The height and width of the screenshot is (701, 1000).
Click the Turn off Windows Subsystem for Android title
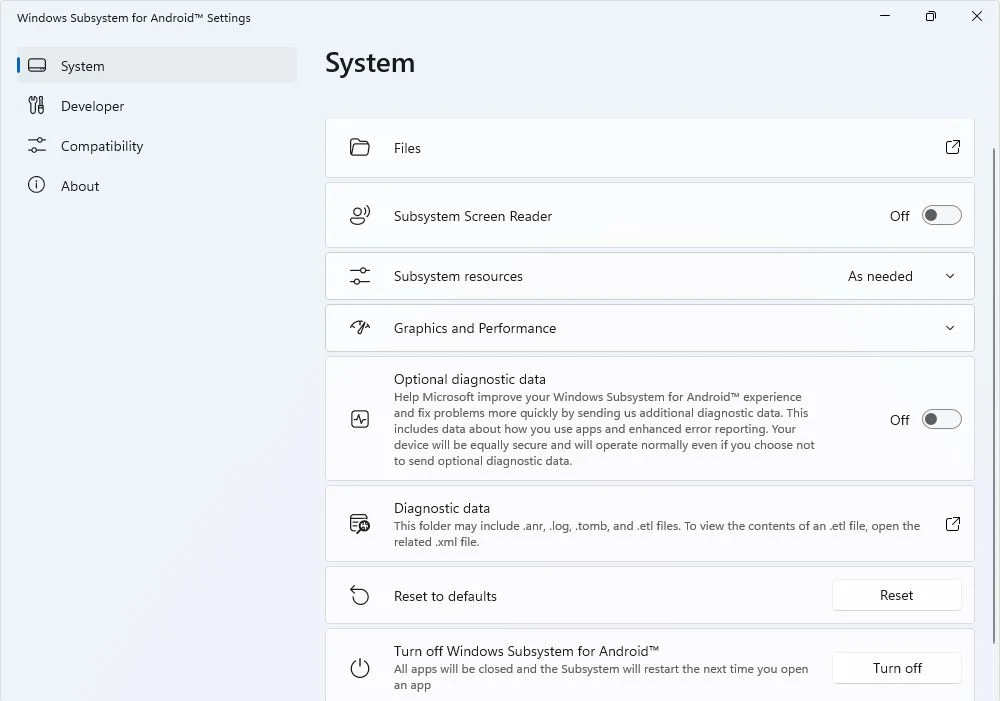coord(526,651)
